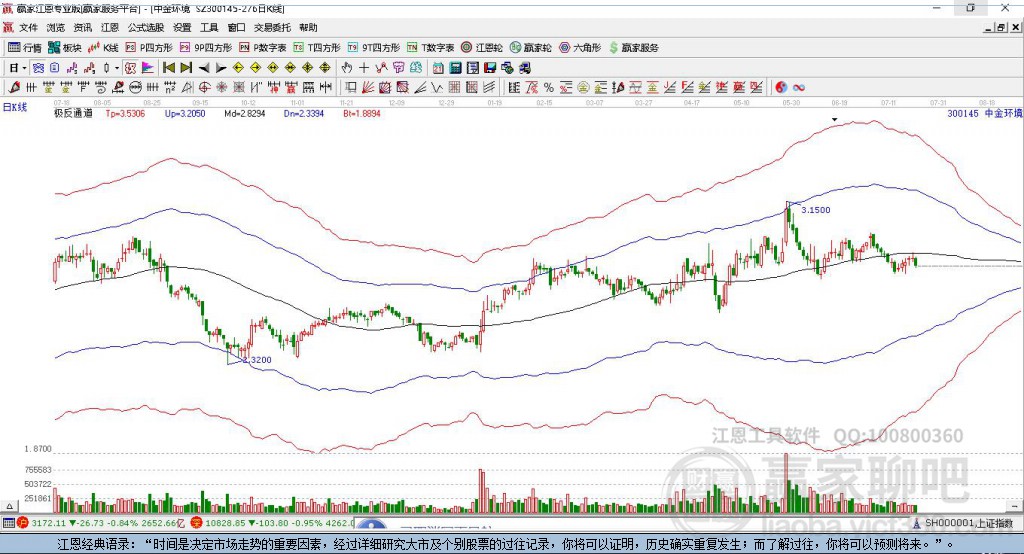Click the 3172.11 index value in status bar

(48, 523)
